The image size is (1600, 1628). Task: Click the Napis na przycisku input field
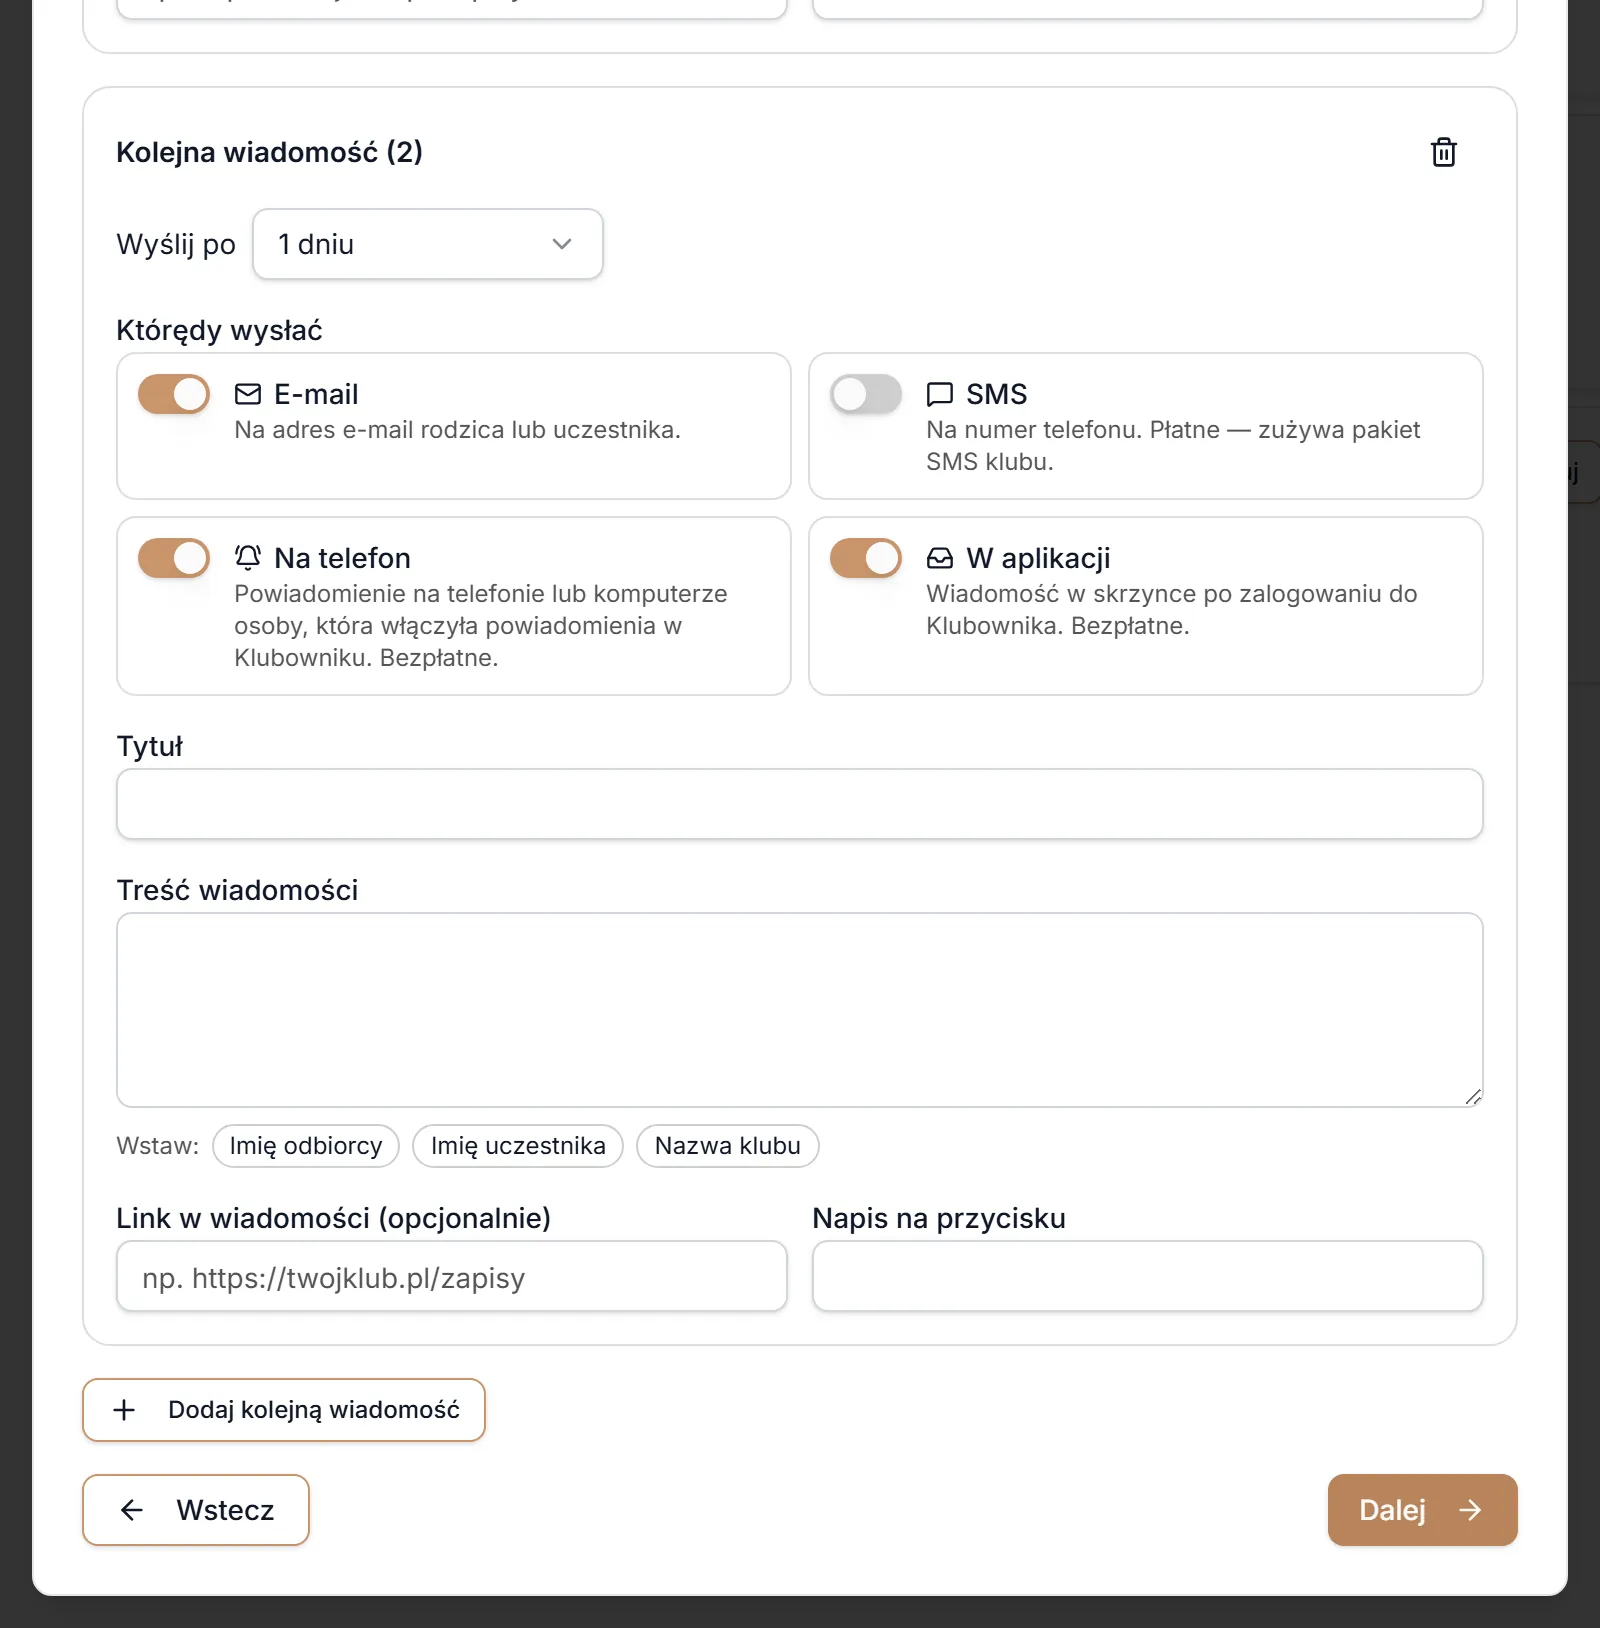pyautogui.click(x=1148, y=1276)
